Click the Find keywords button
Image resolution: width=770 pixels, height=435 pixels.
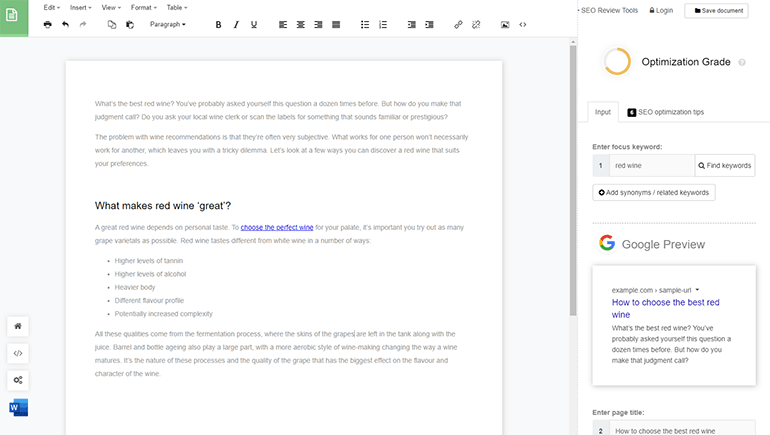724,165
